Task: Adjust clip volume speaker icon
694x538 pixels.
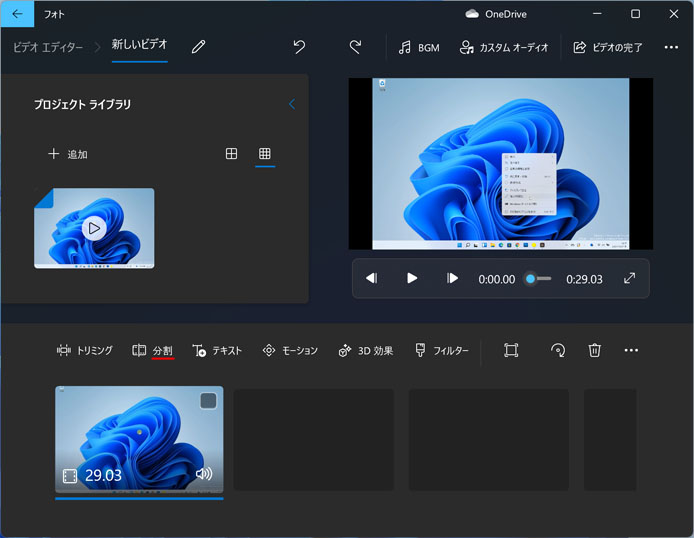Action: (x=204, y=474)
